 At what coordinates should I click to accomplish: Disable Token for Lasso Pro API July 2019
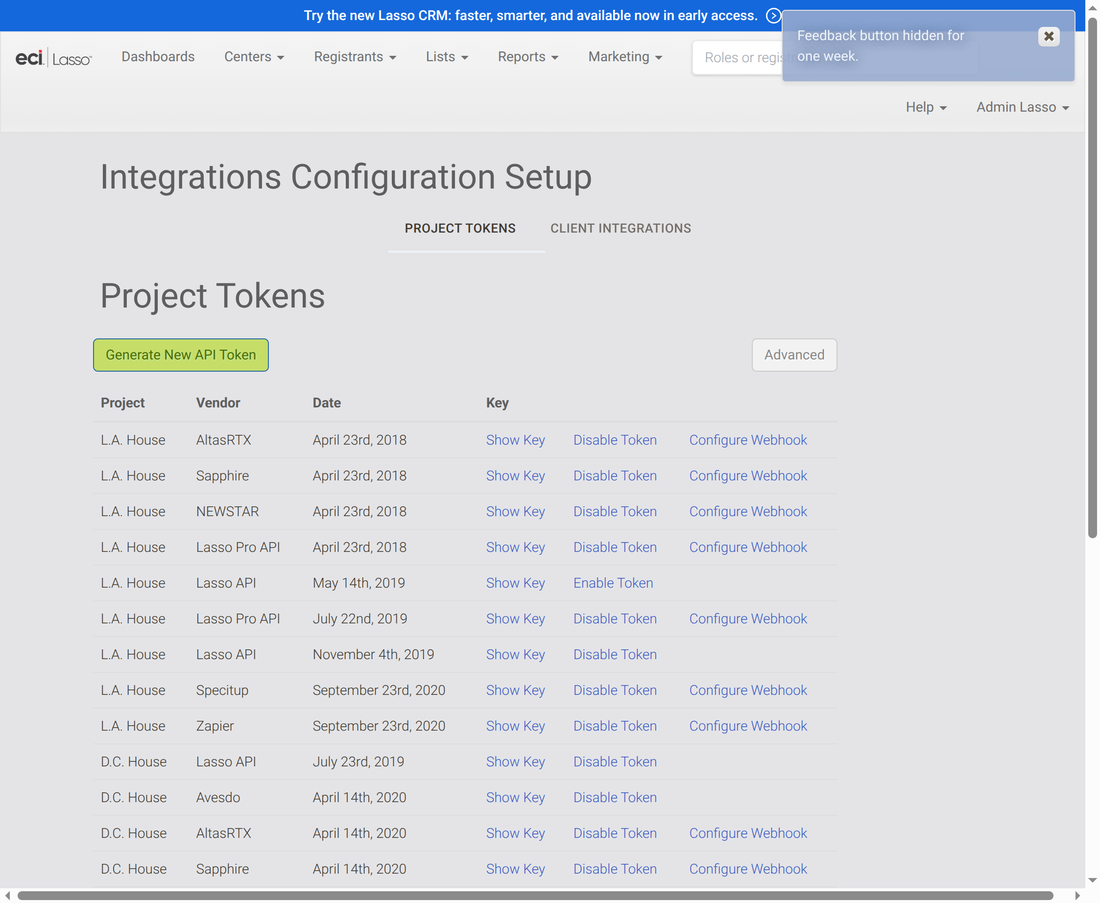(615, 620)
